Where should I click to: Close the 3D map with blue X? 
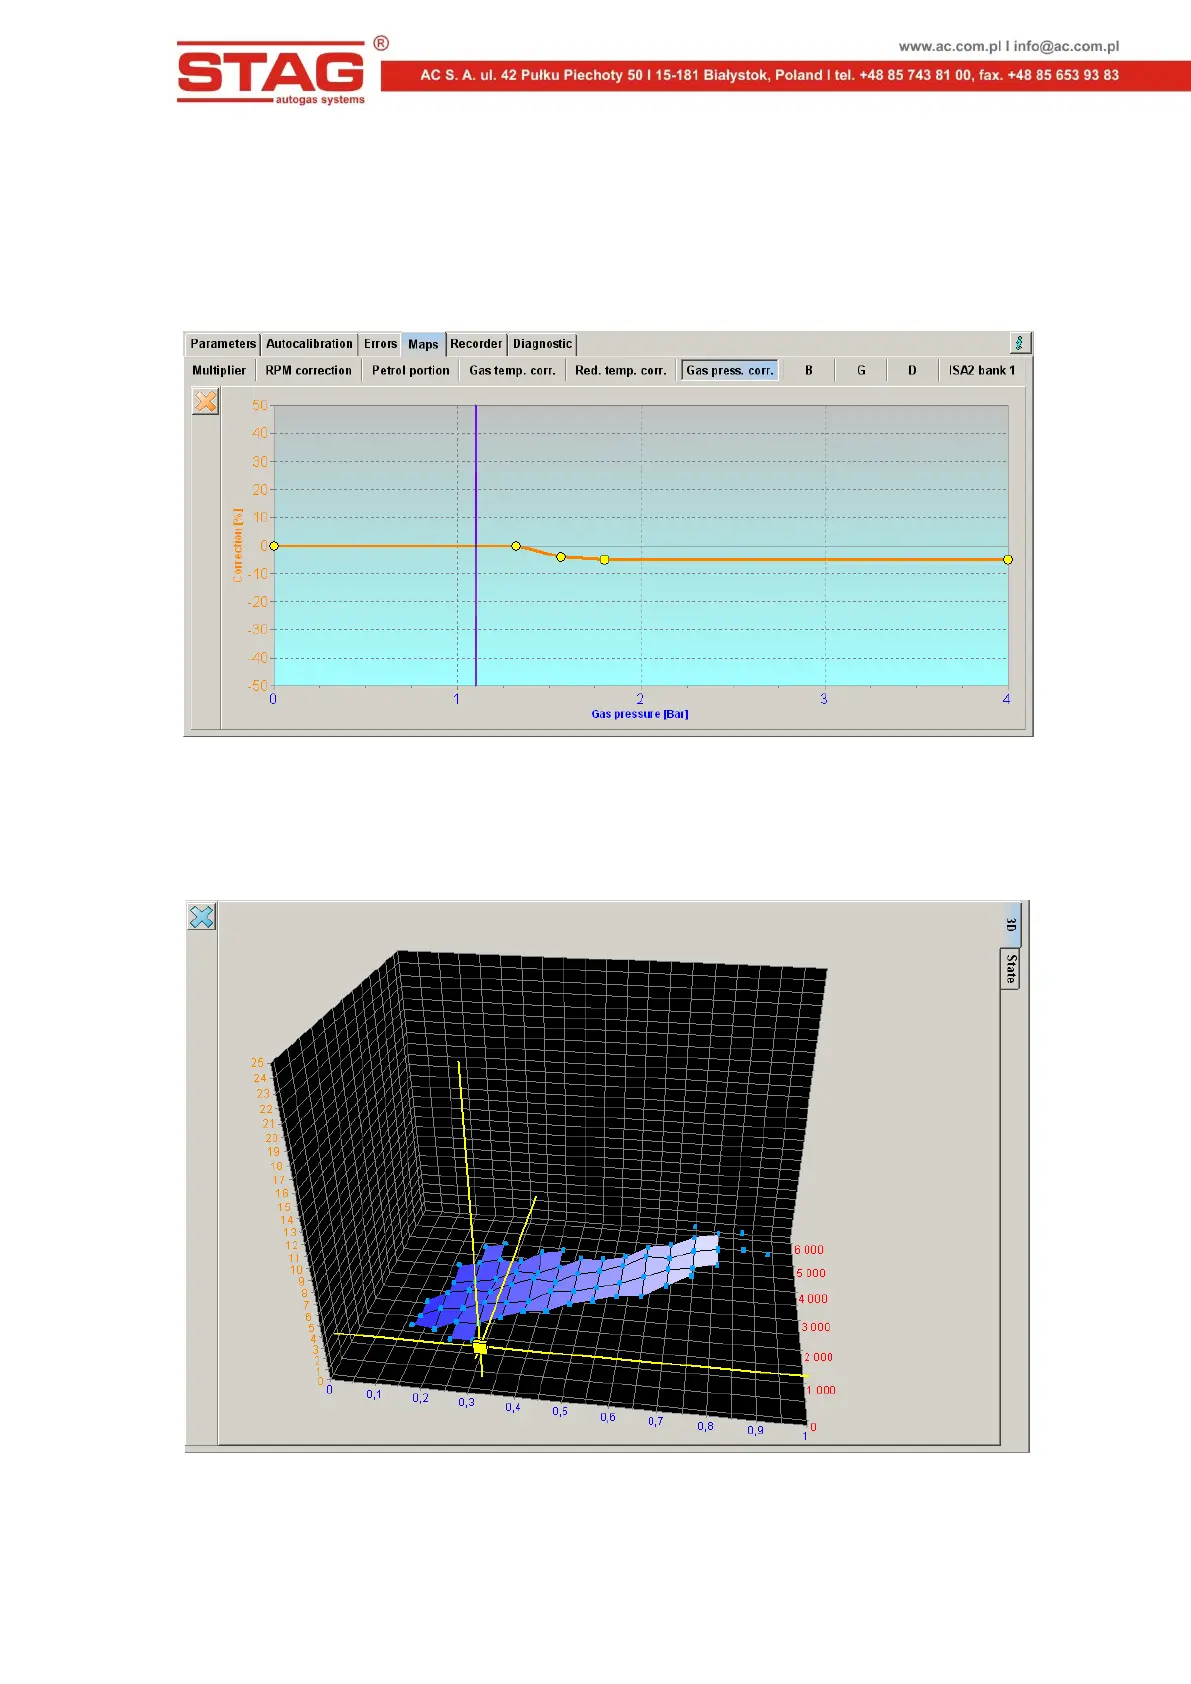coord(202,916)
